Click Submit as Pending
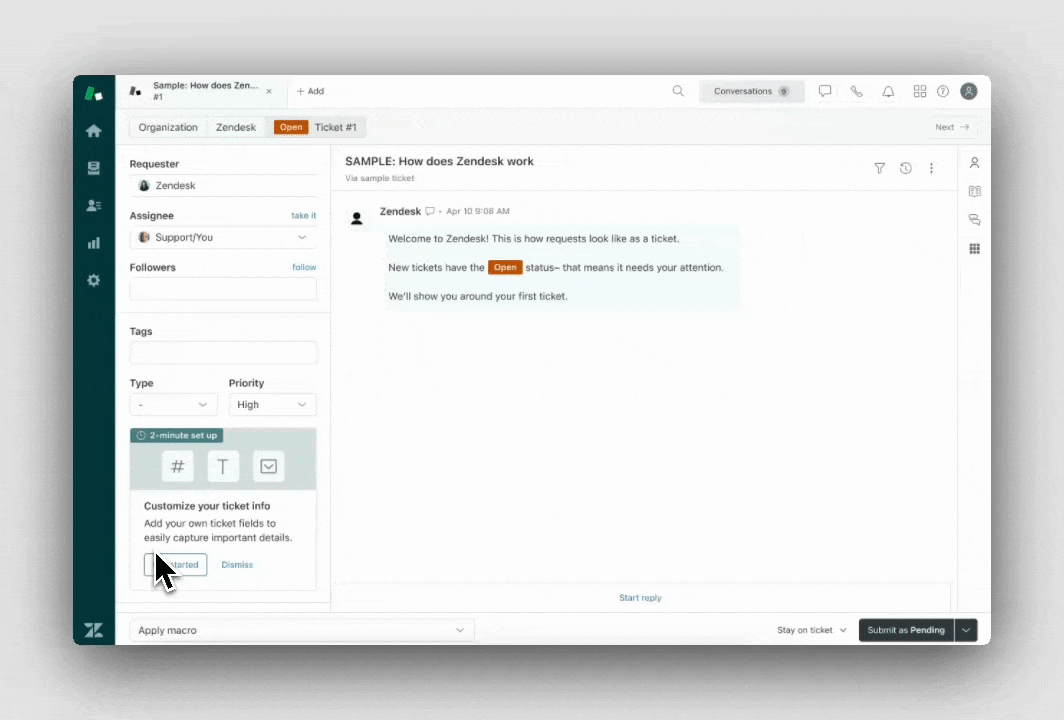This screenshot has width=1064, height=720. tap(906, 630)
